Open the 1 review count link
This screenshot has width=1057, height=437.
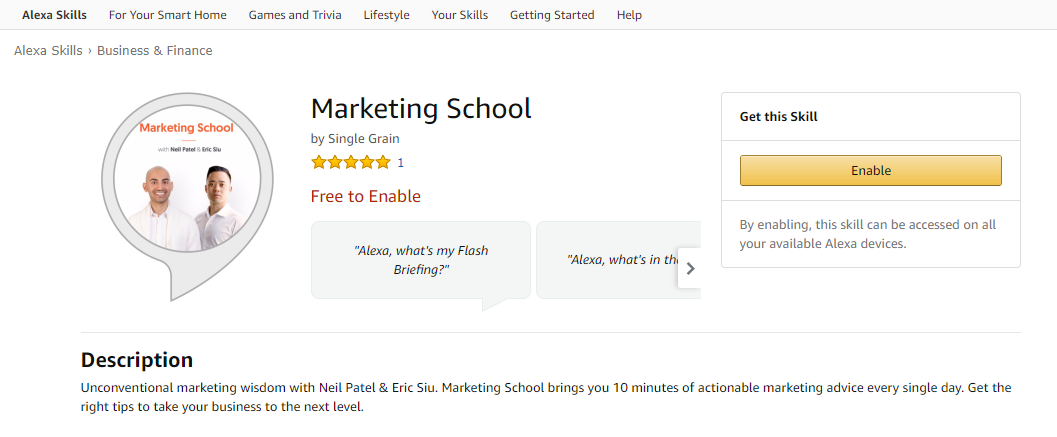pyautogui.click(x=400, y=163)
